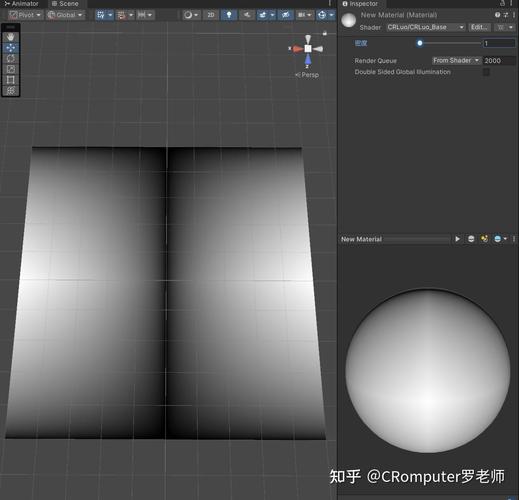Select the Hand view tool
The height and width of the screenshot is (500, 519).
click(11, 37)
